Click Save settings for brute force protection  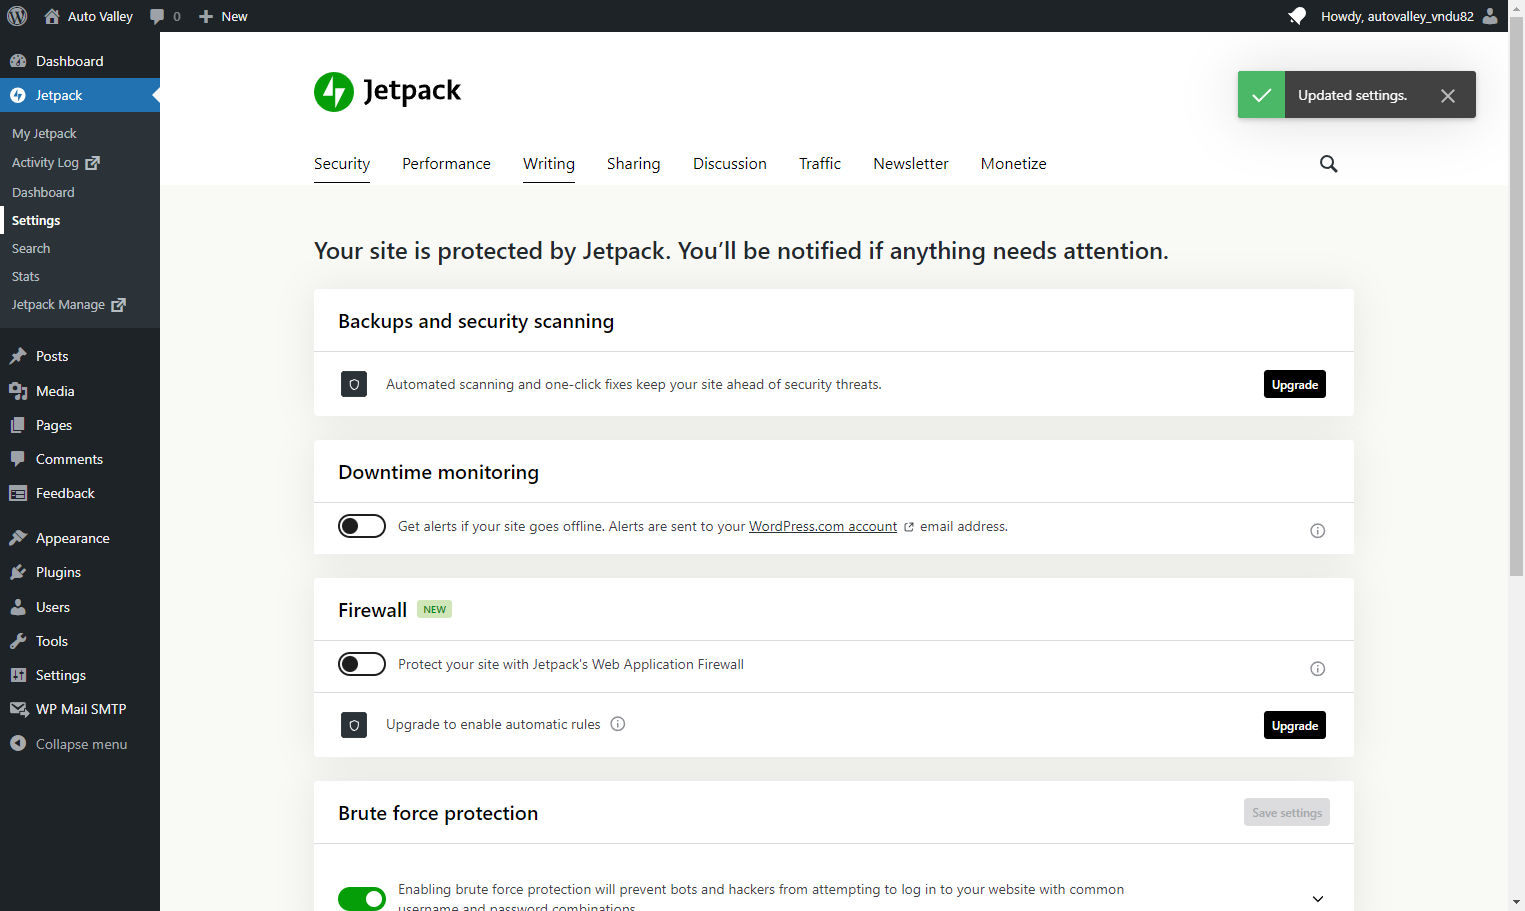click(1287, 813)
